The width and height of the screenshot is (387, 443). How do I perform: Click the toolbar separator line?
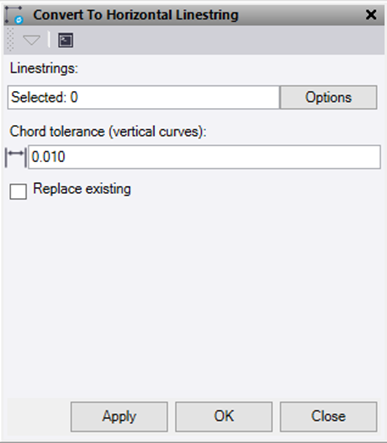(x=49, y=40)
